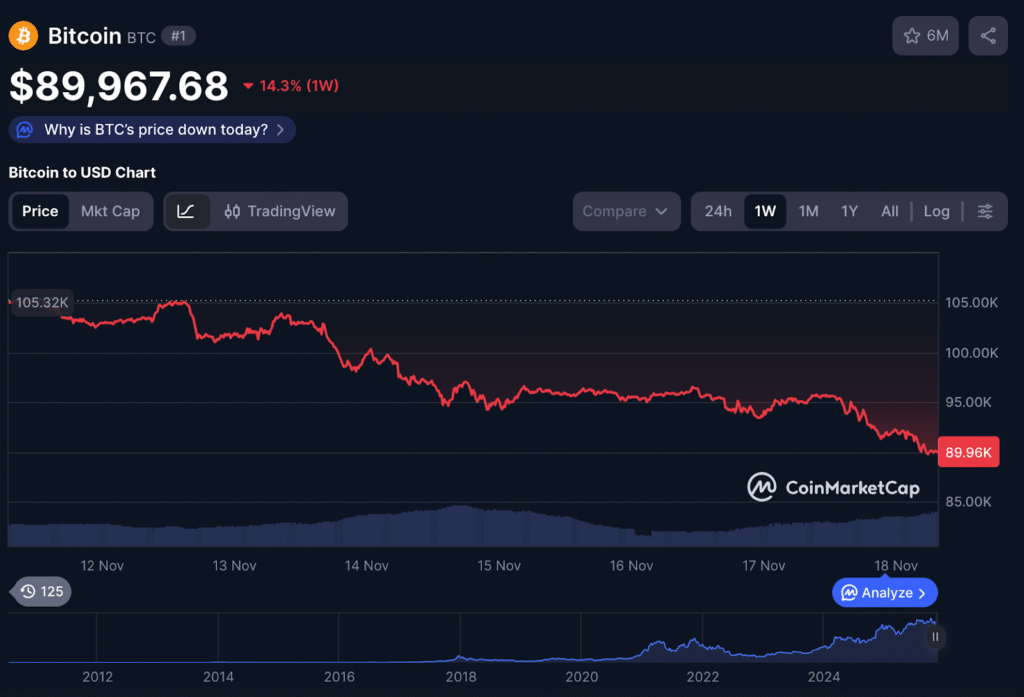Open the Compare dropdown
The image size is (1024, 697).
pos(626,211)
